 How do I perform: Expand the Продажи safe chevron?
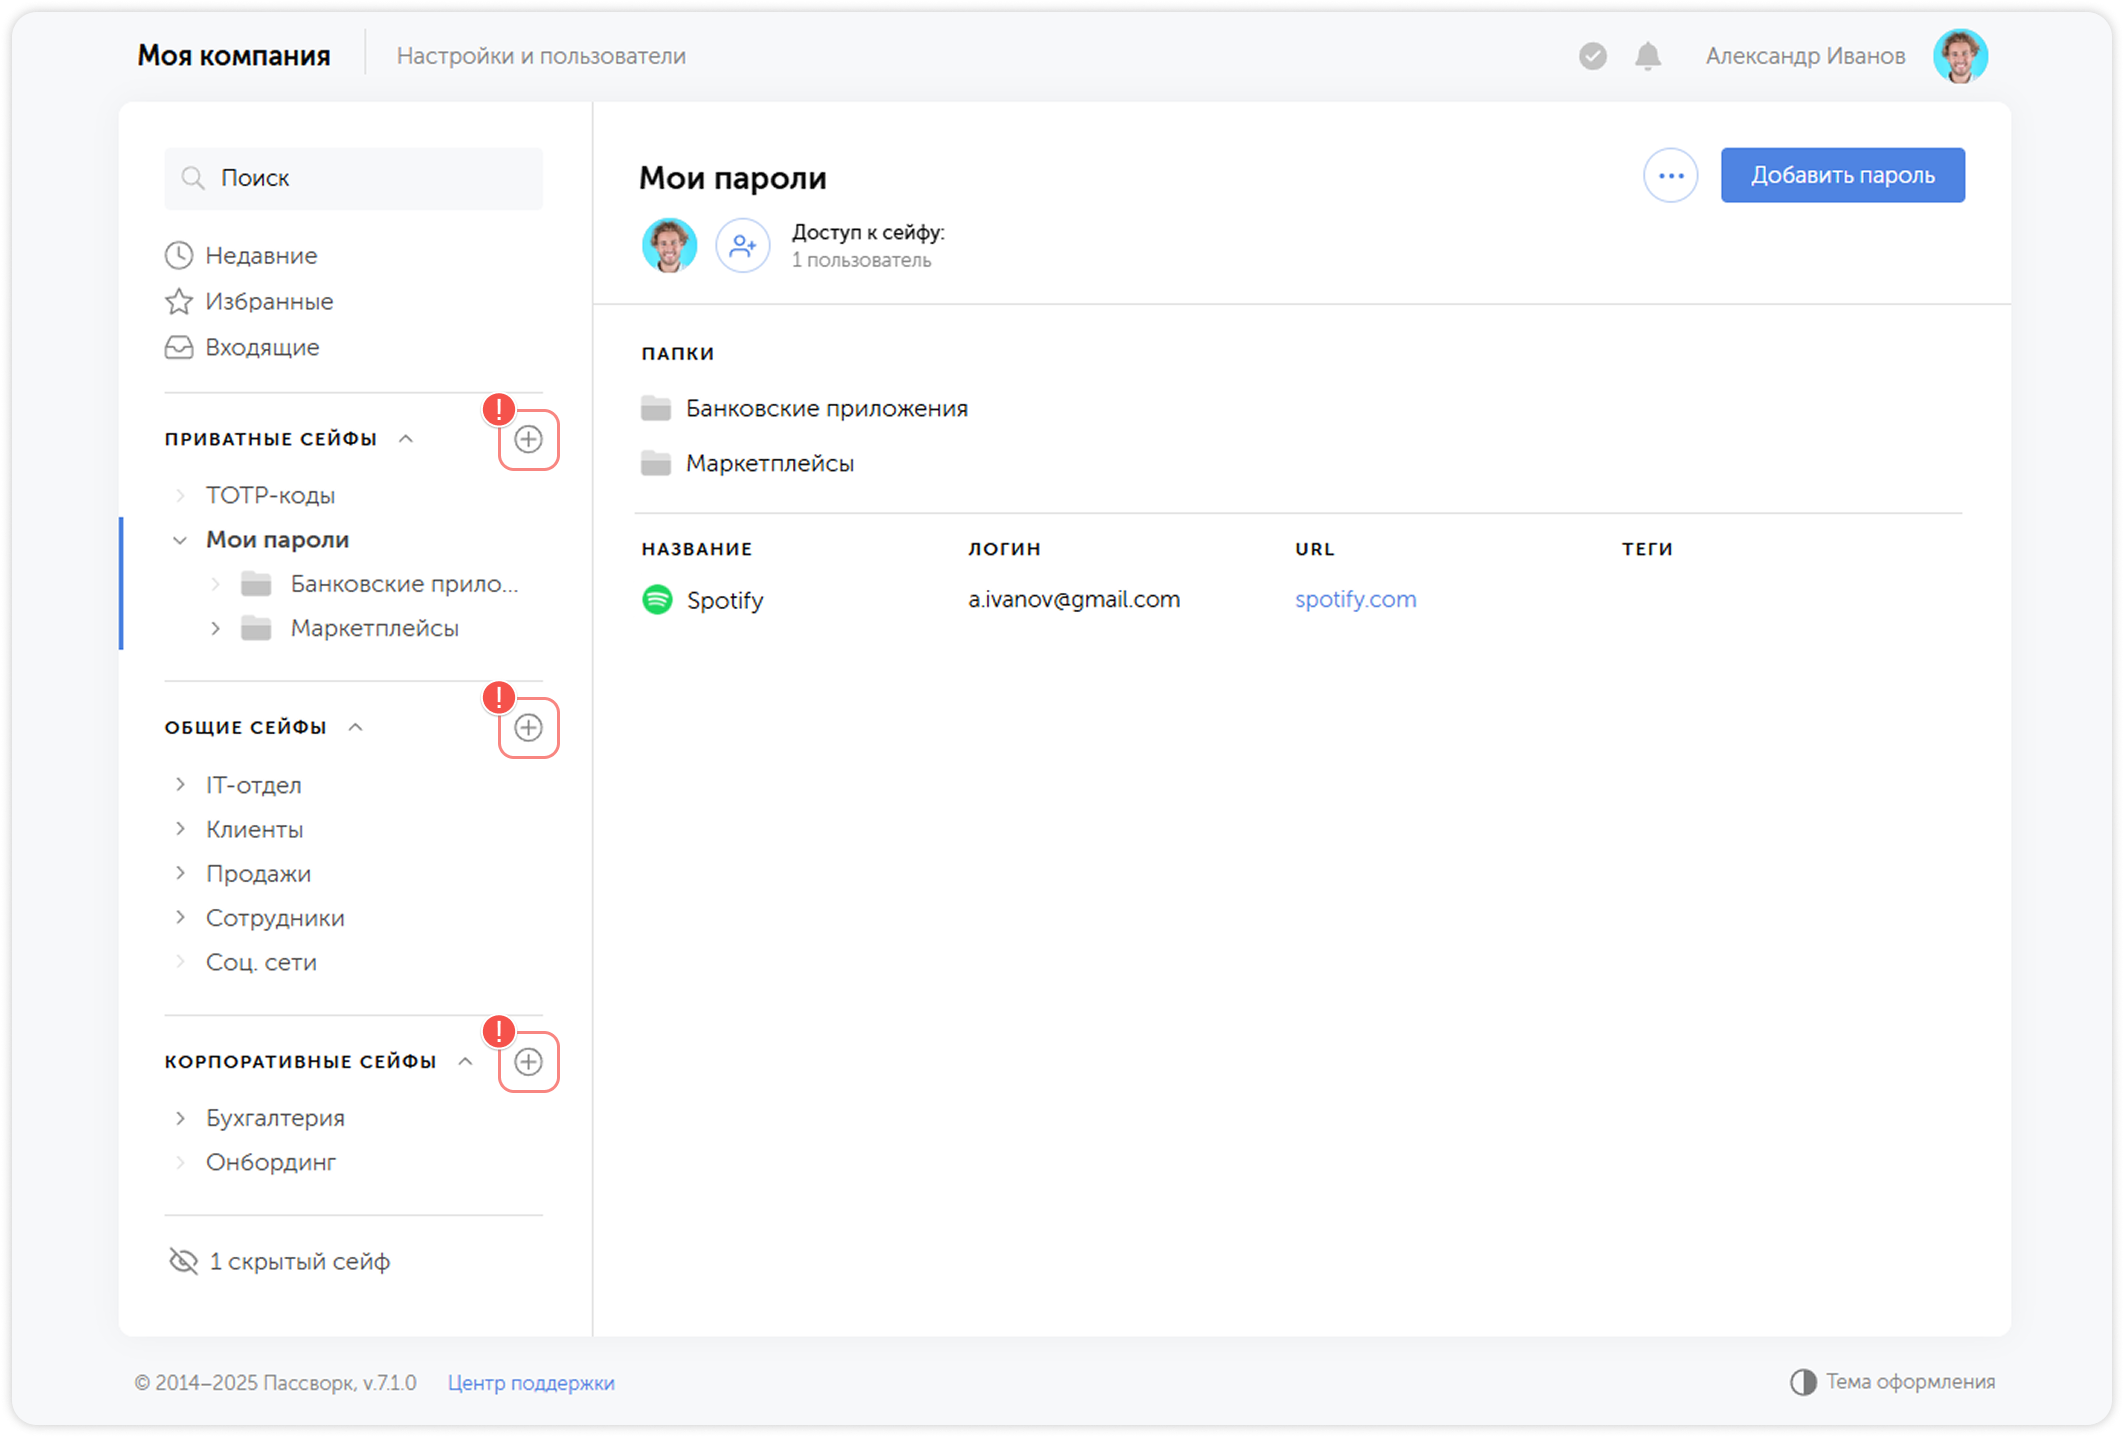(x=180, y=873)
